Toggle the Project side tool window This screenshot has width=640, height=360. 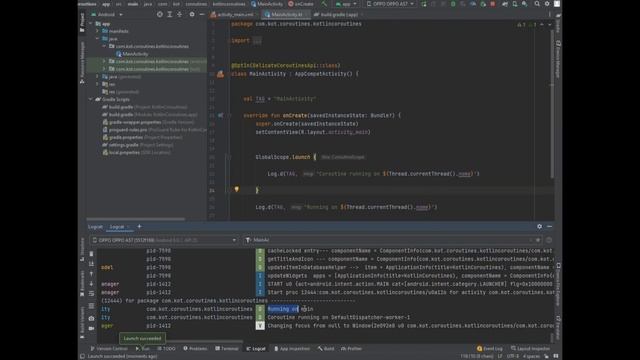82,22
